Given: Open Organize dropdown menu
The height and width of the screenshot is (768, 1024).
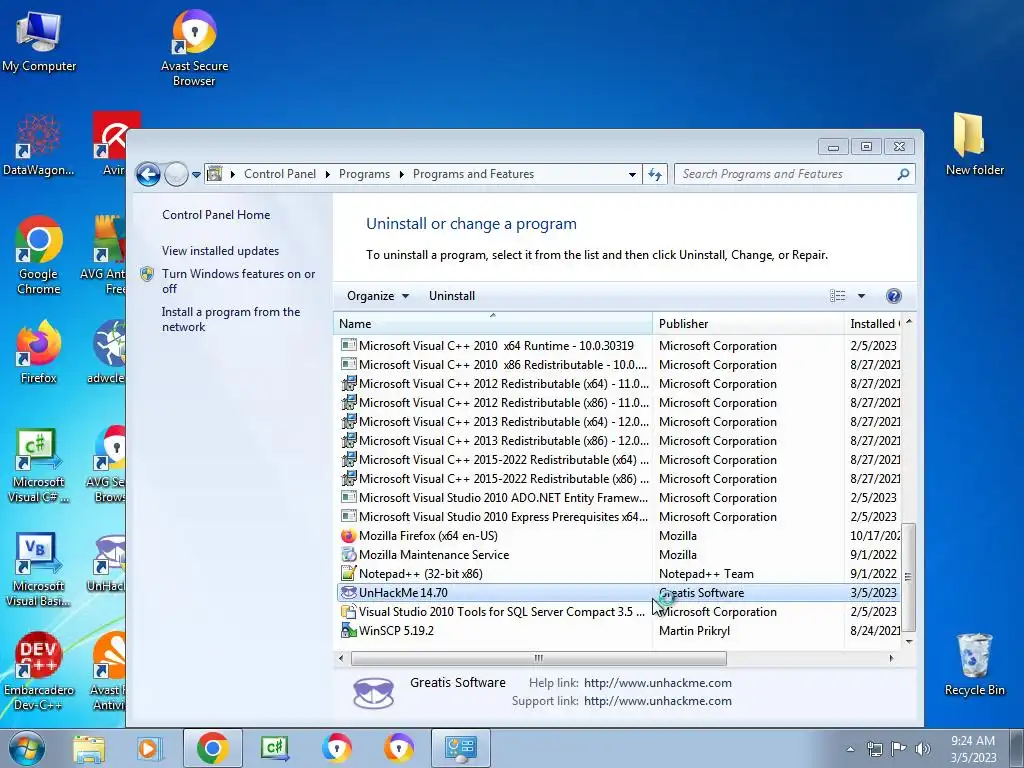Looking at the screenshot, I should pyautogui.click(x=377, y=296).
